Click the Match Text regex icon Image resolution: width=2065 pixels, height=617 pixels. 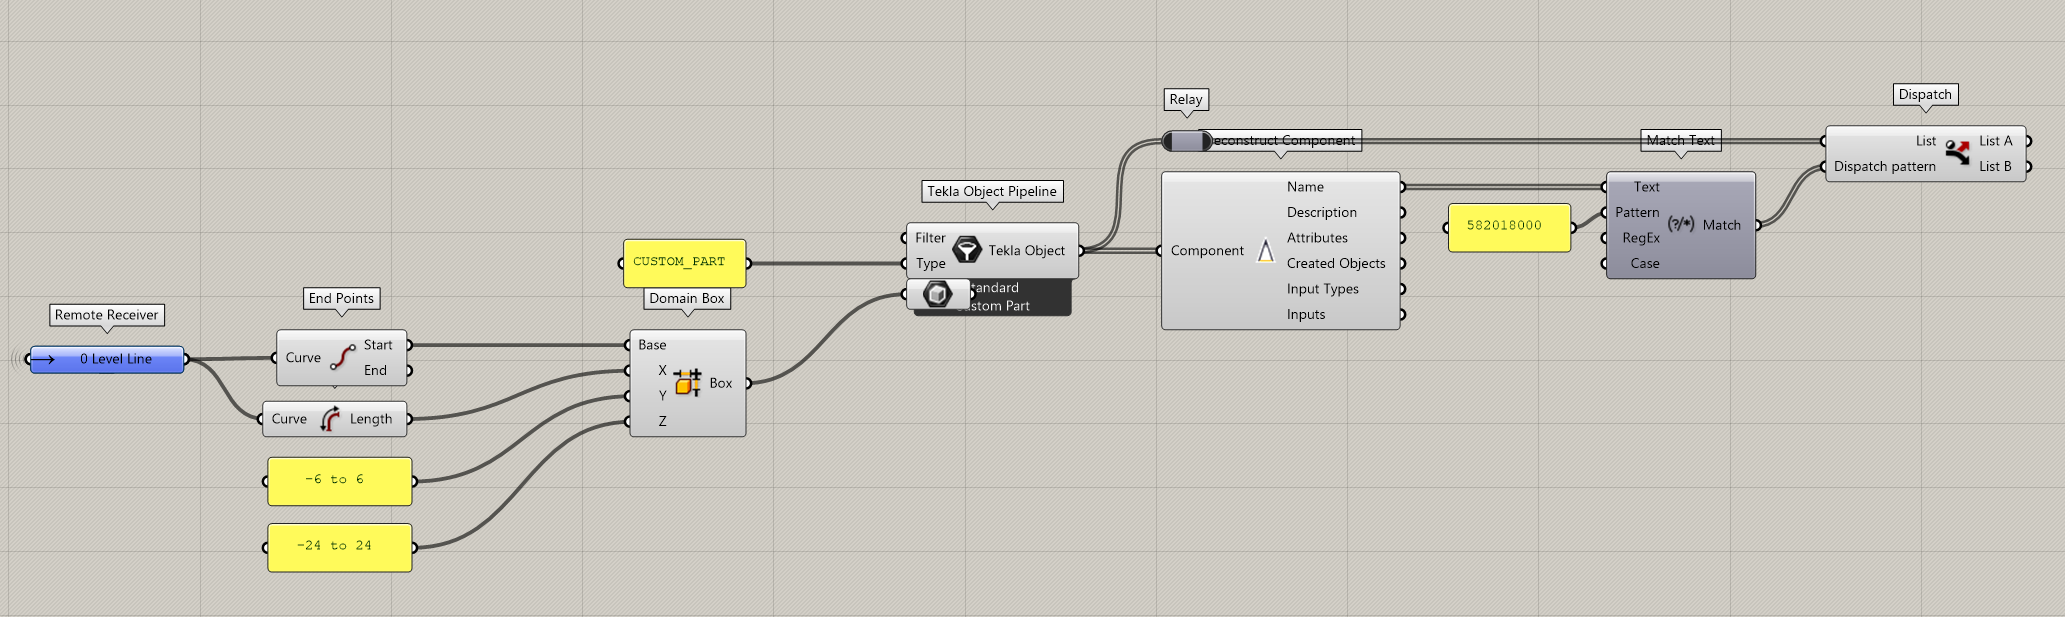click(x=1681, y=225)
